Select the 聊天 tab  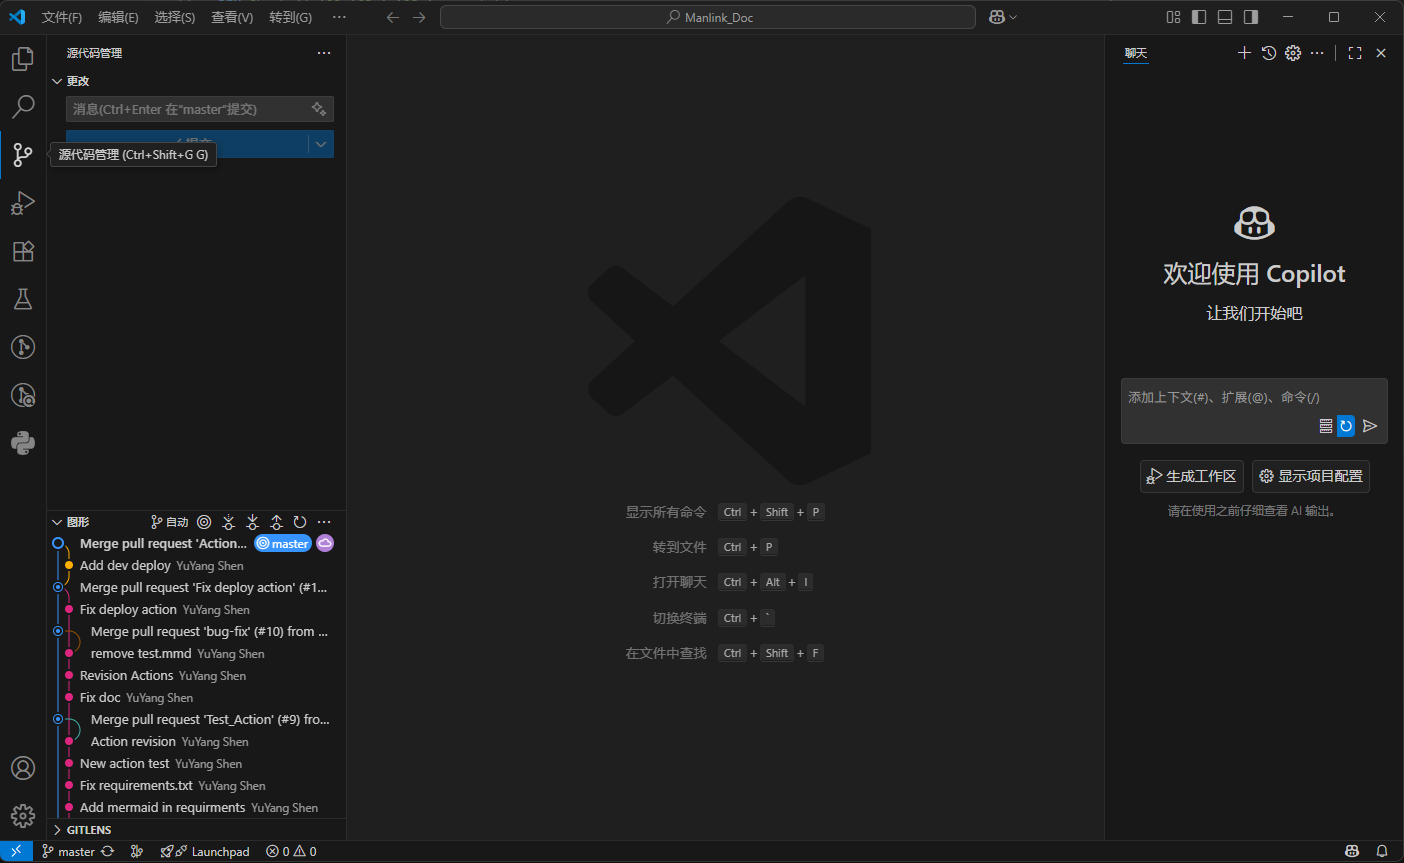(1136, 53)
